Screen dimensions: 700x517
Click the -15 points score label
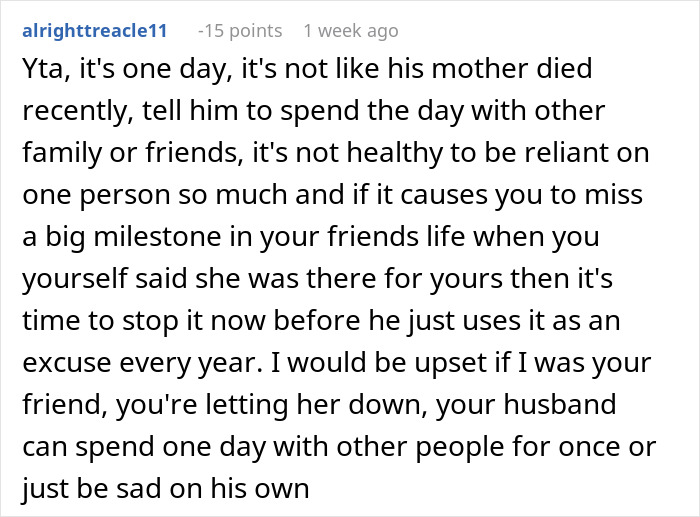point(240,31)
